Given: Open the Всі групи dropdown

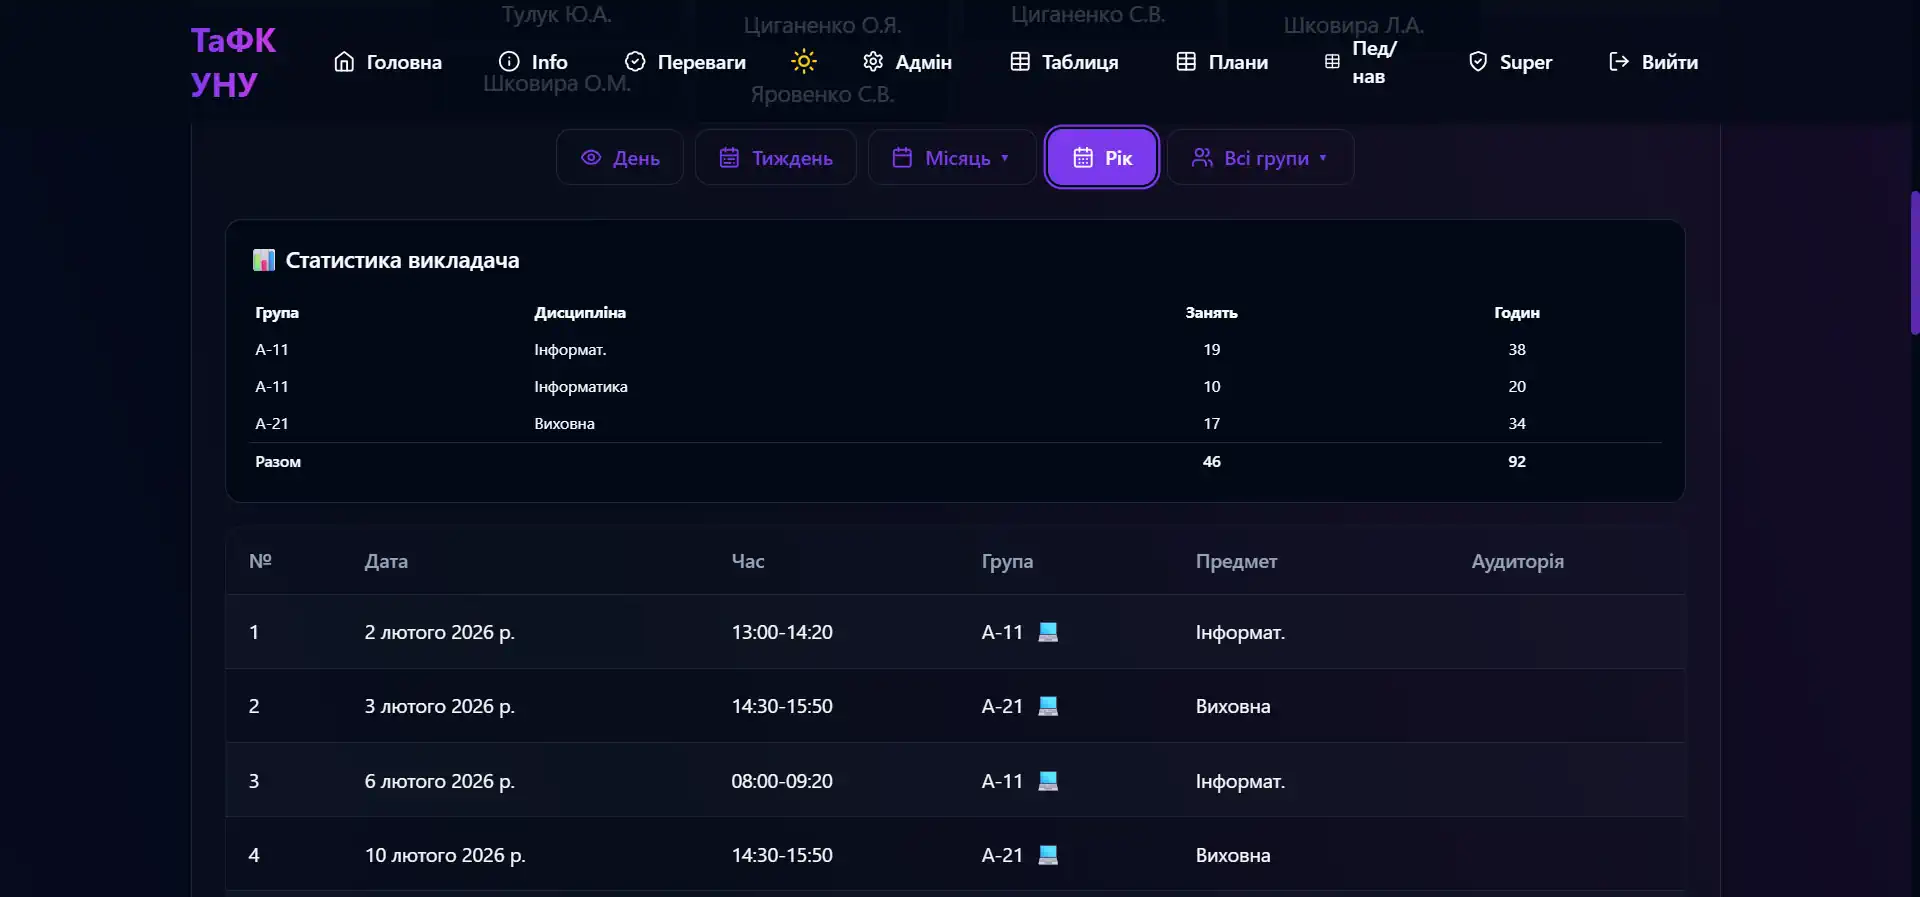Looking at the screenshot, I should [1260, 158].
